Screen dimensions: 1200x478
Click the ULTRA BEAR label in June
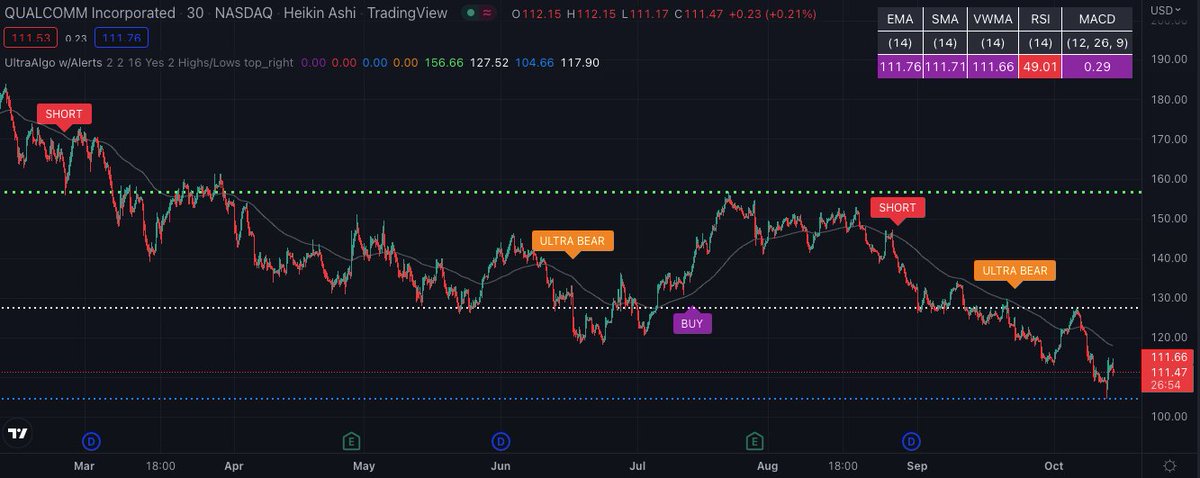573,241
